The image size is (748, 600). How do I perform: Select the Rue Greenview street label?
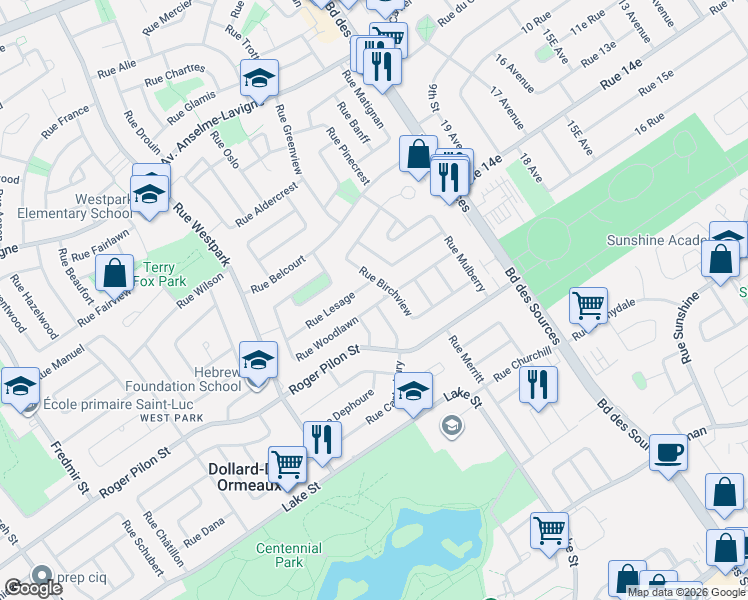tap(288, 139)
